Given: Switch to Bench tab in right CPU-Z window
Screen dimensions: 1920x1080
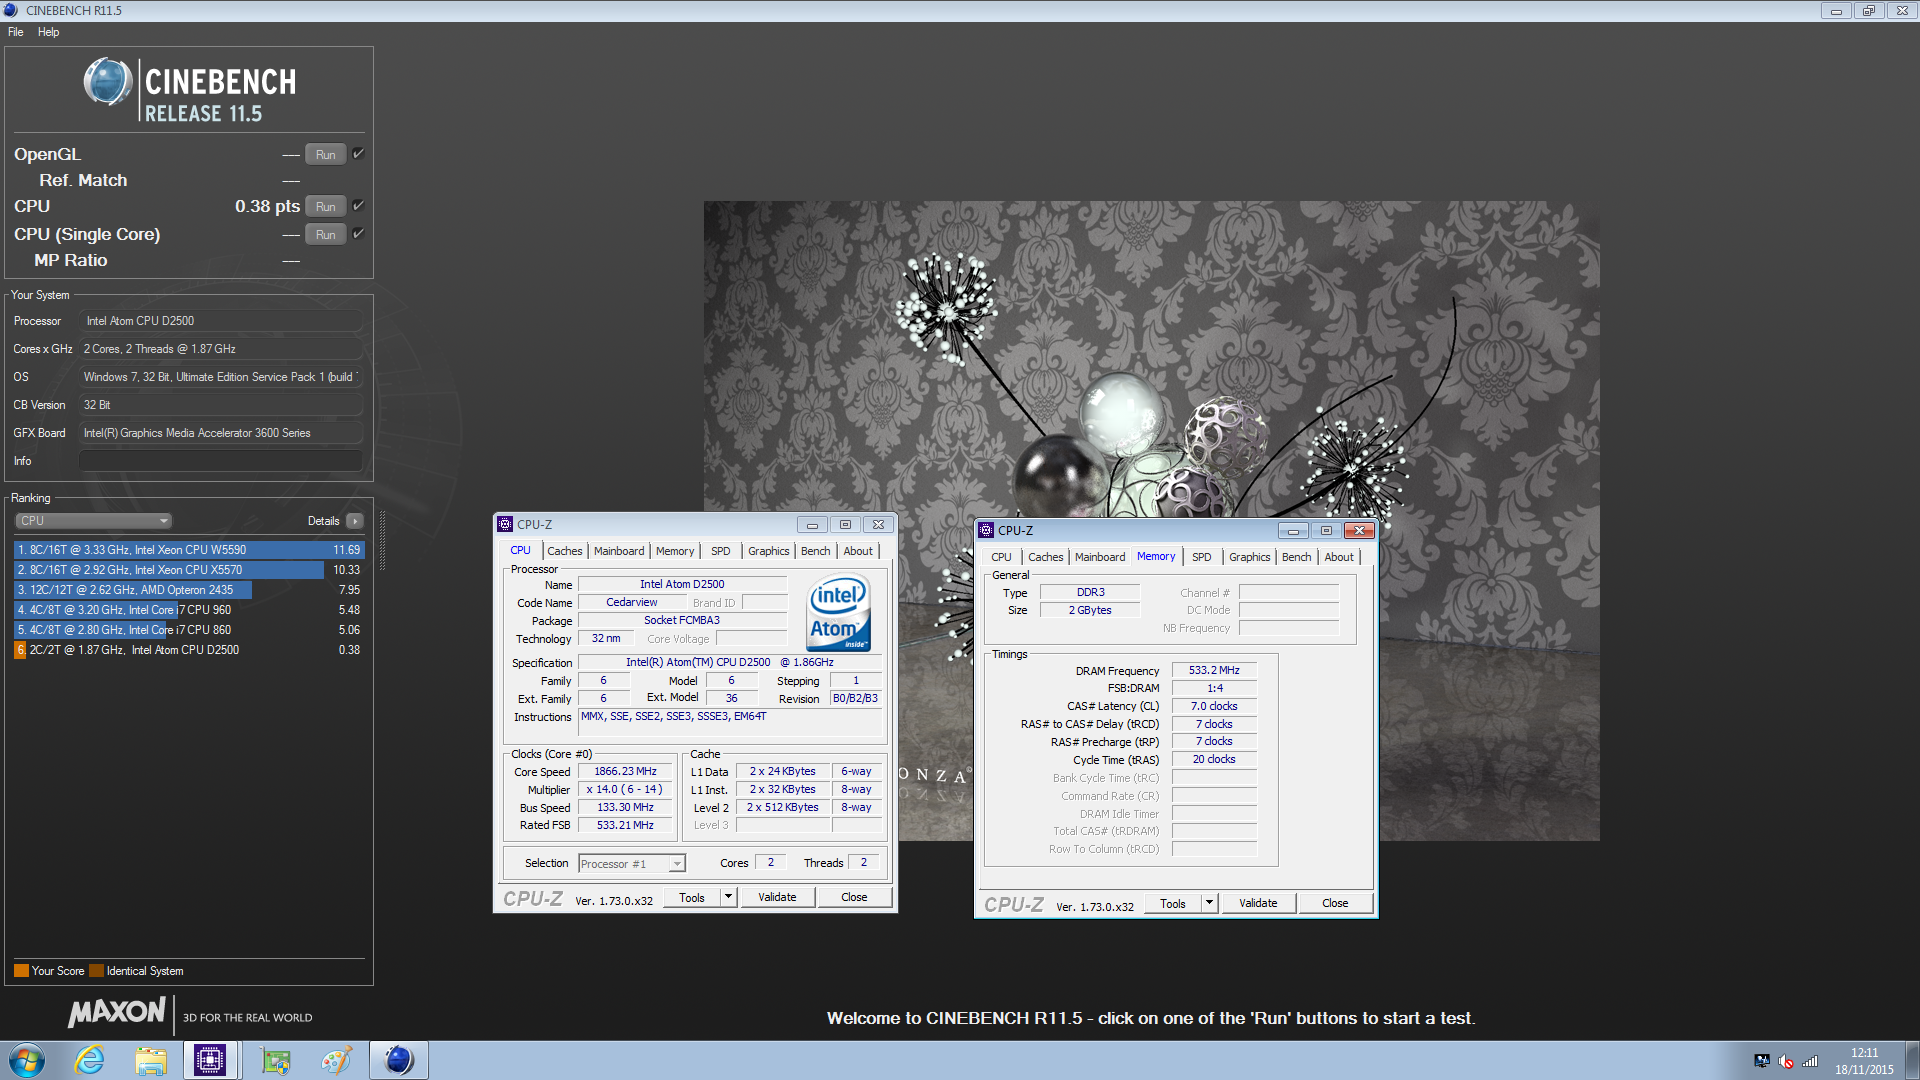Looking at the screenshot, I should (1297, 557).
